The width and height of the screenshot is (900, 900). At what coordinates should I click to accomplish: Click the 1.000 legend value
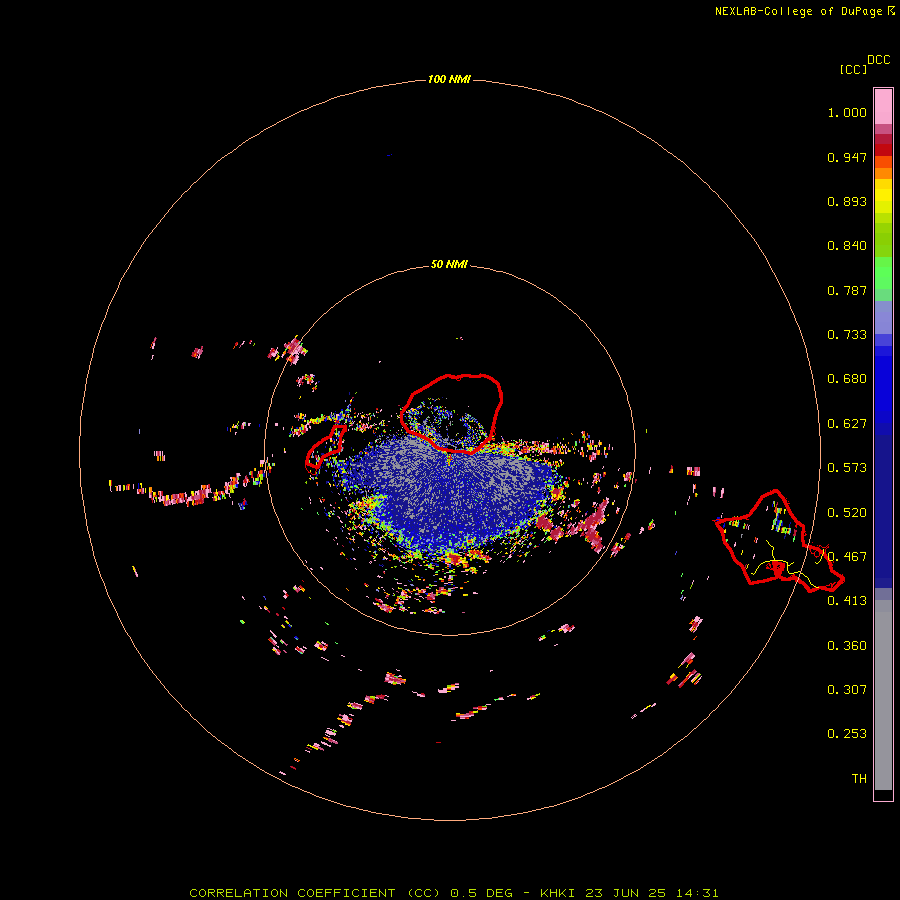tap(847, 112)
